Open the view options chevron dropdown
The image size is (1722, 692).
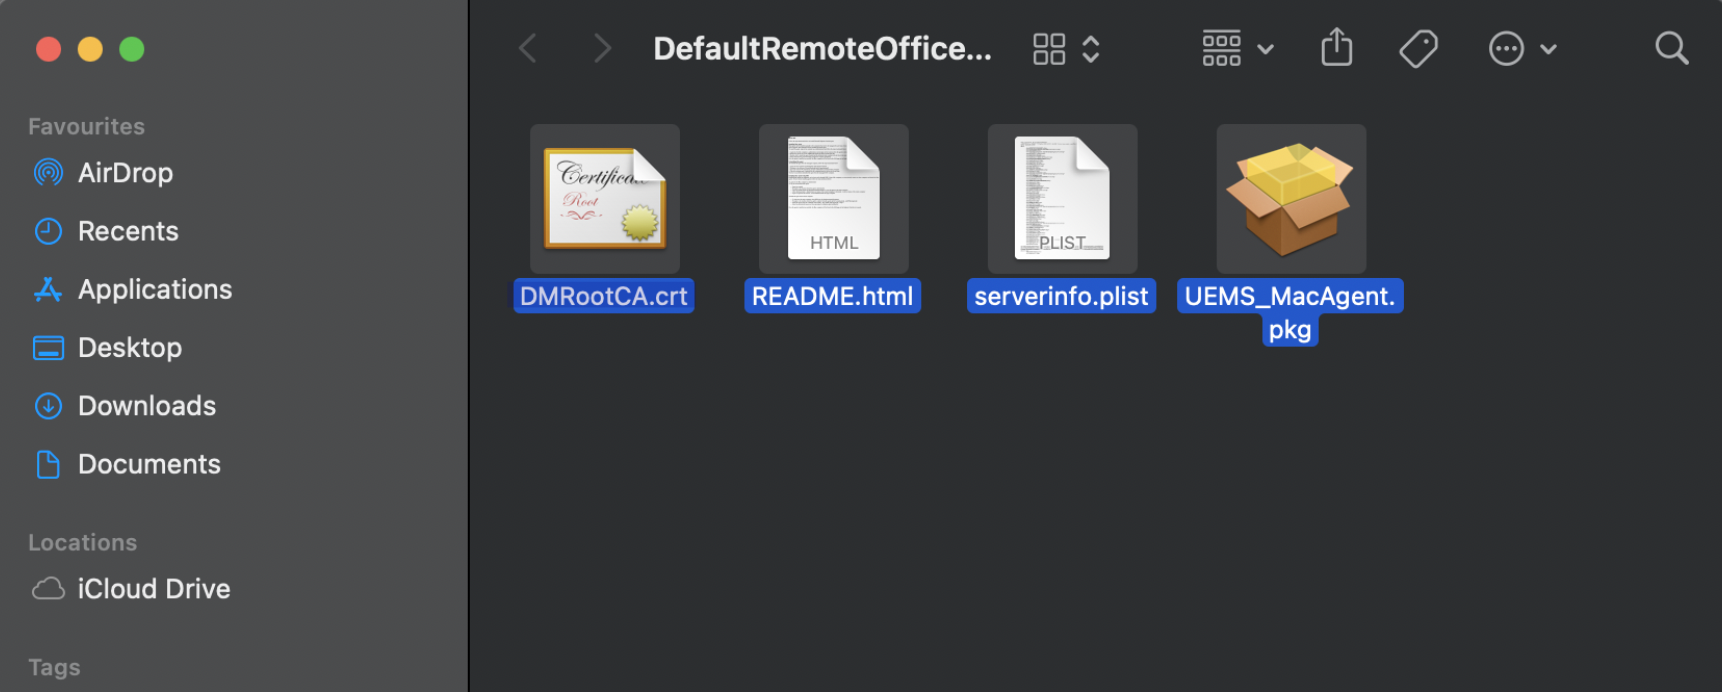1090,47
